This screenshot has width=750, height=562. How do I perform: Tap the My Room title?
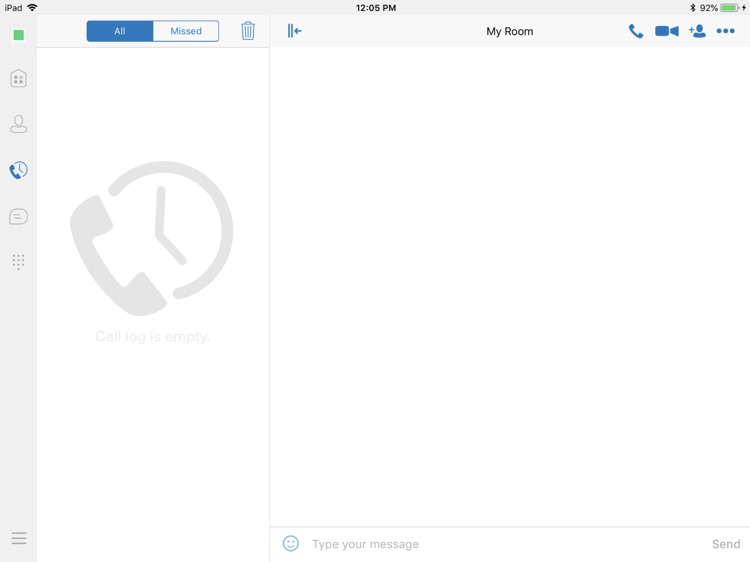509,32
